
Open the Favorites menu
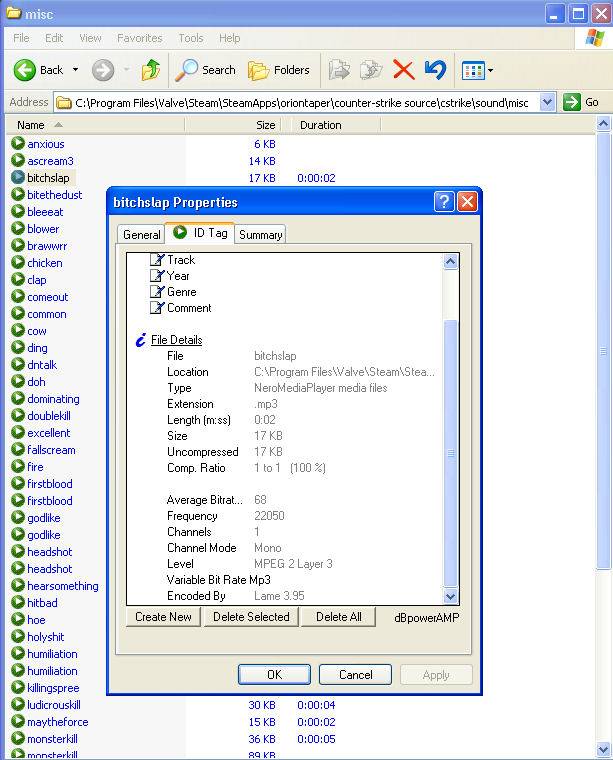pos(139,38)
